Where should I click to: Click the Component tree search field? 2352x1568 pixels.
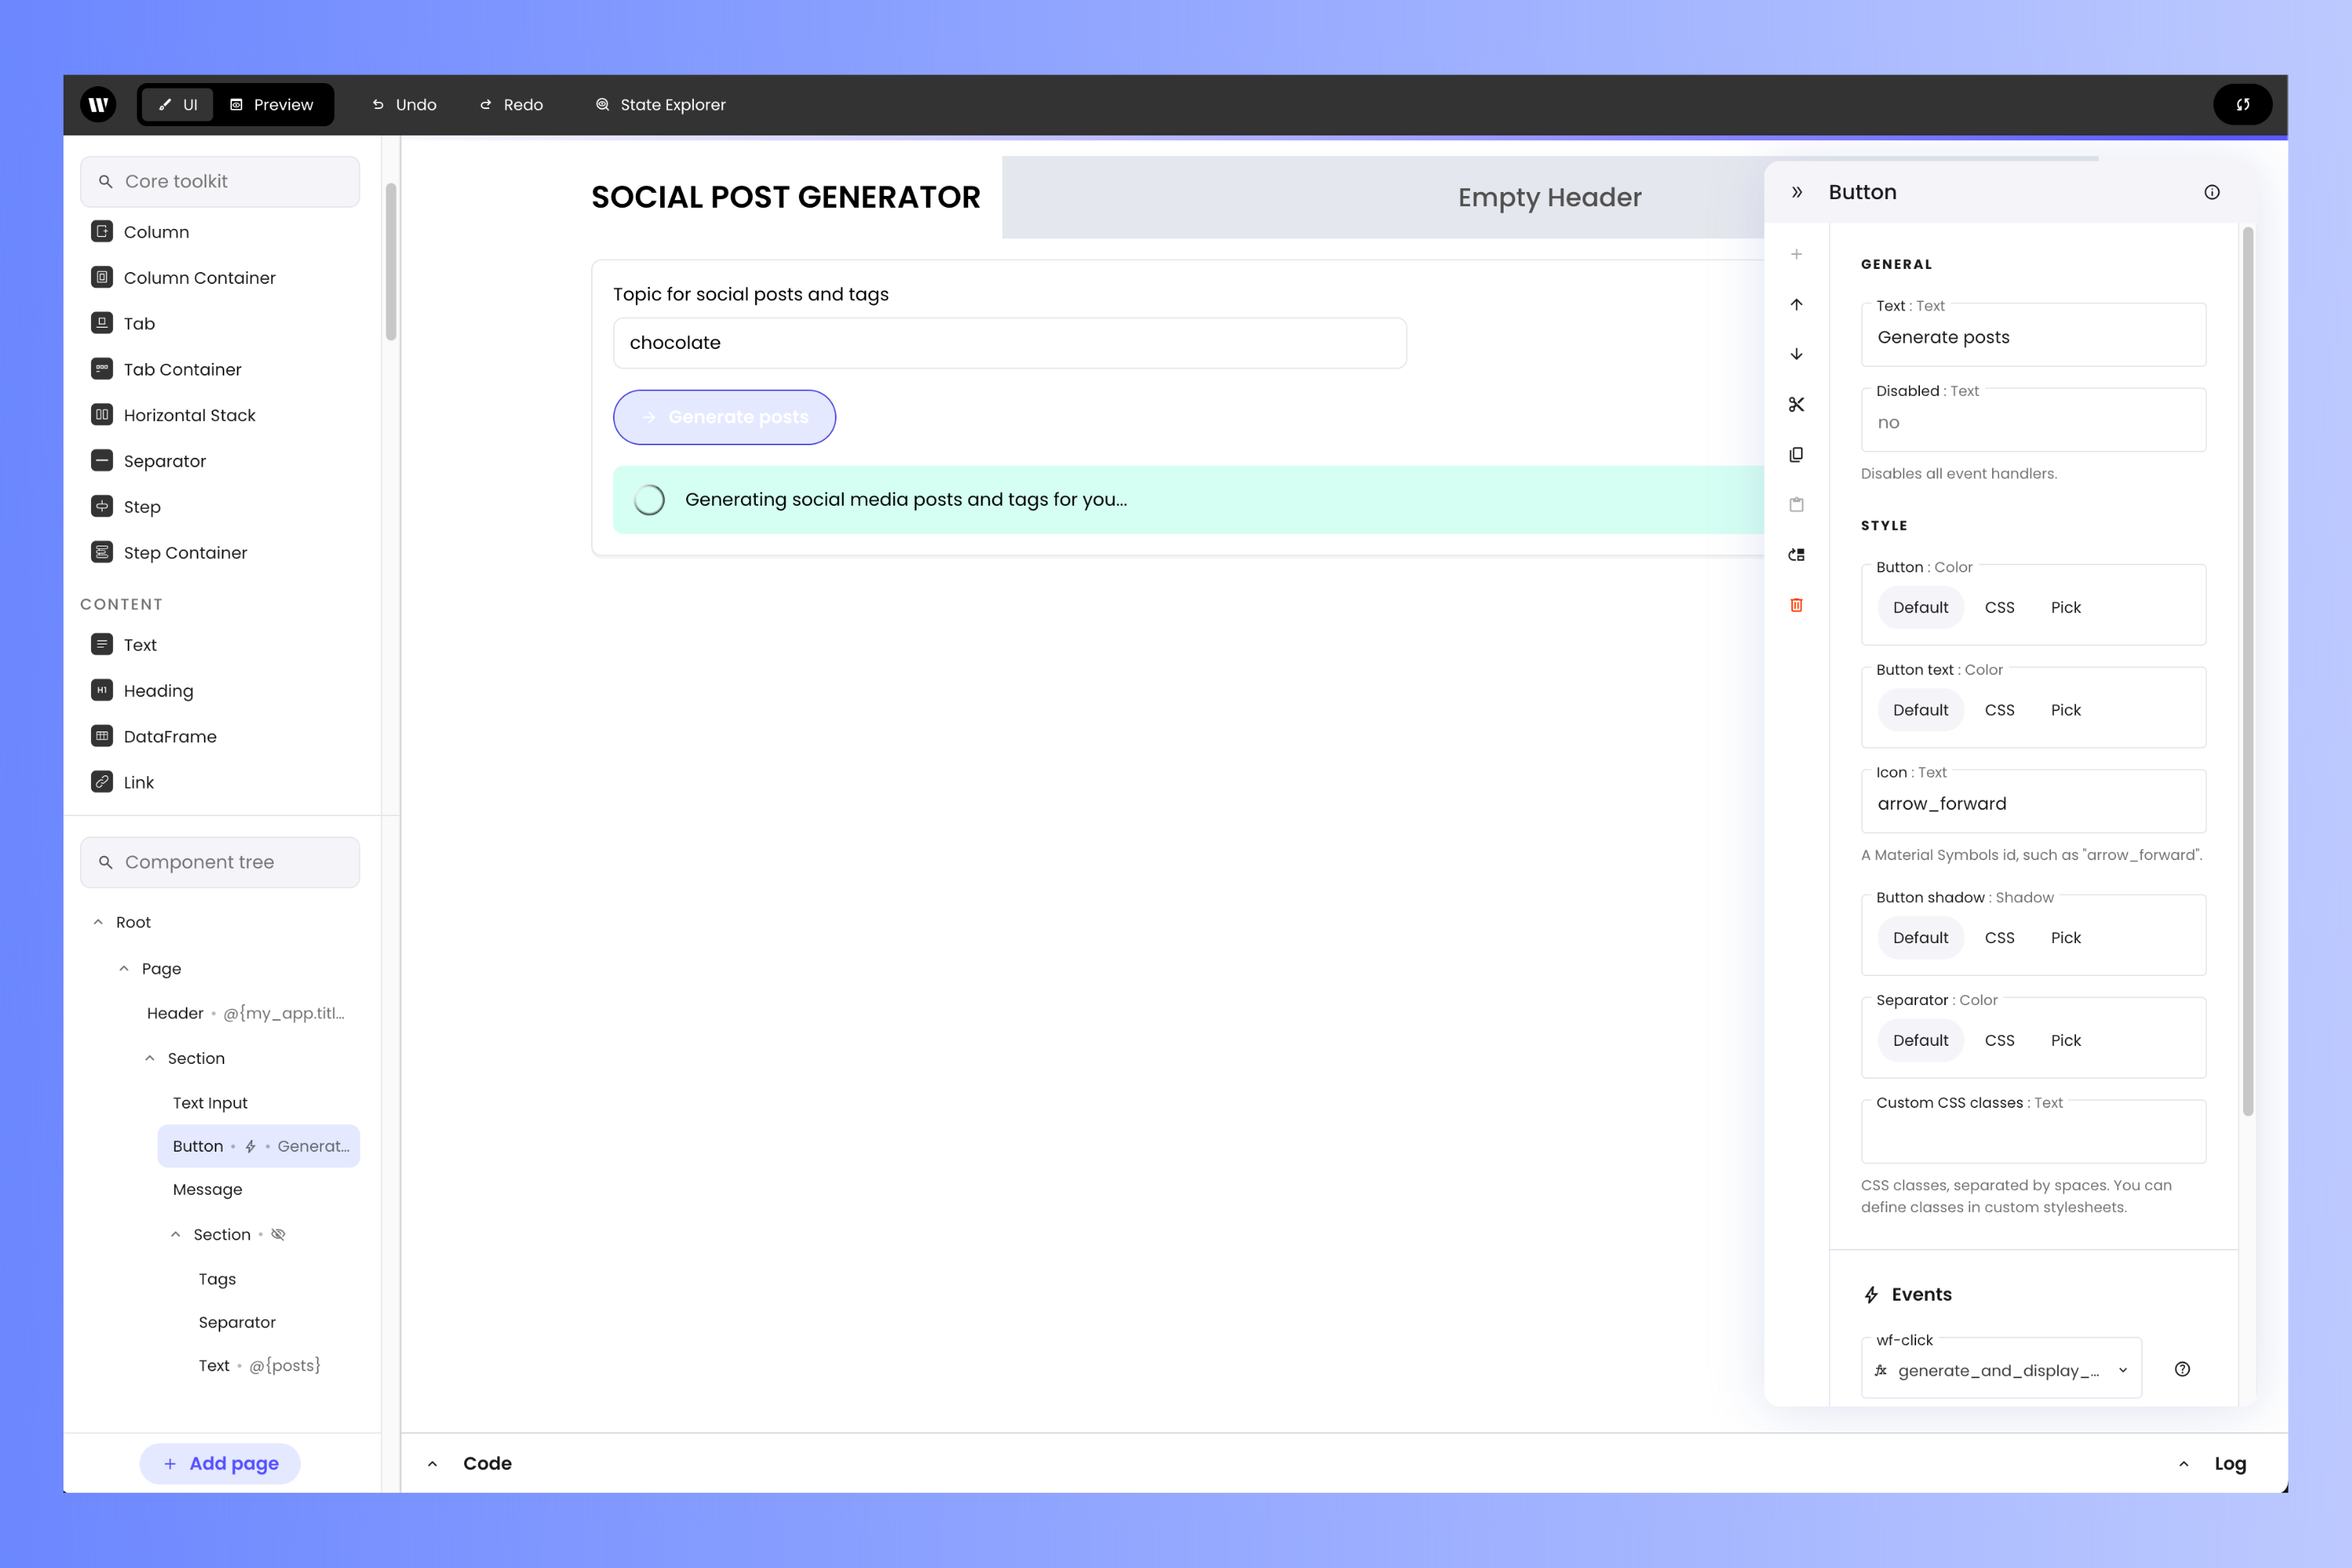[220, 862]
